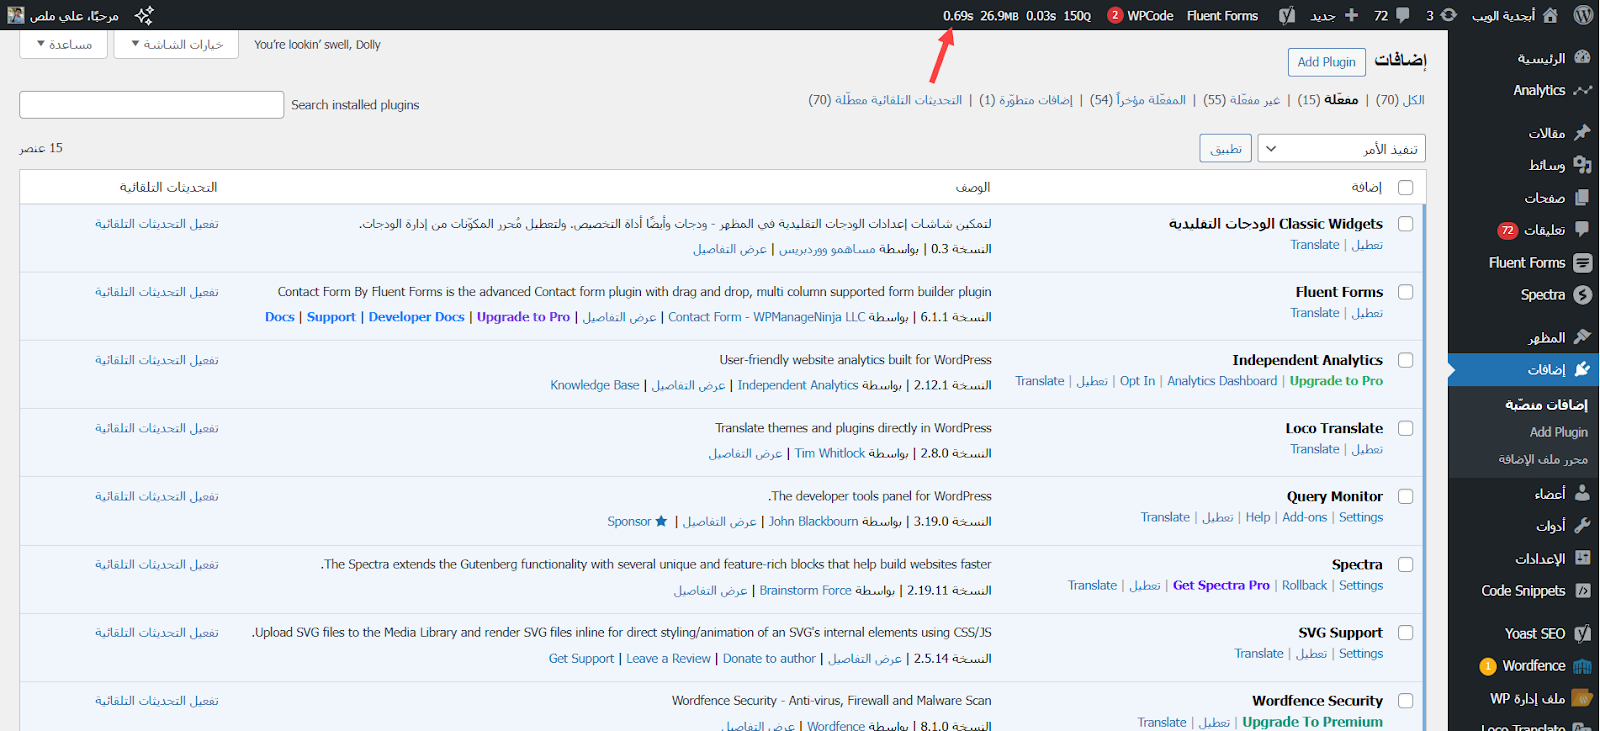Open the bulk actions dropdown
Viewport: 1600px width, 731px height.
point(1340,149)
